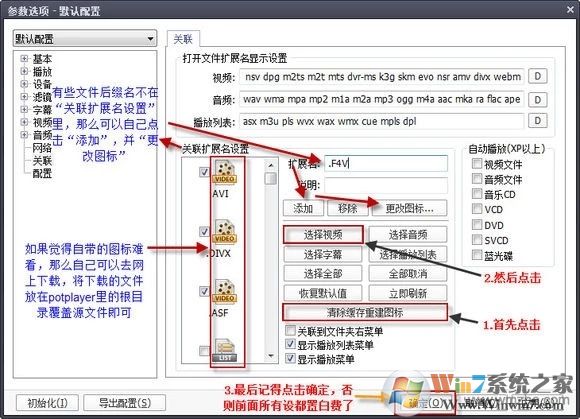The width and height of the screenshot is (580, 419).
Task: Click 清除缓存重建图标 button
Action: click(x=365, y=312)
